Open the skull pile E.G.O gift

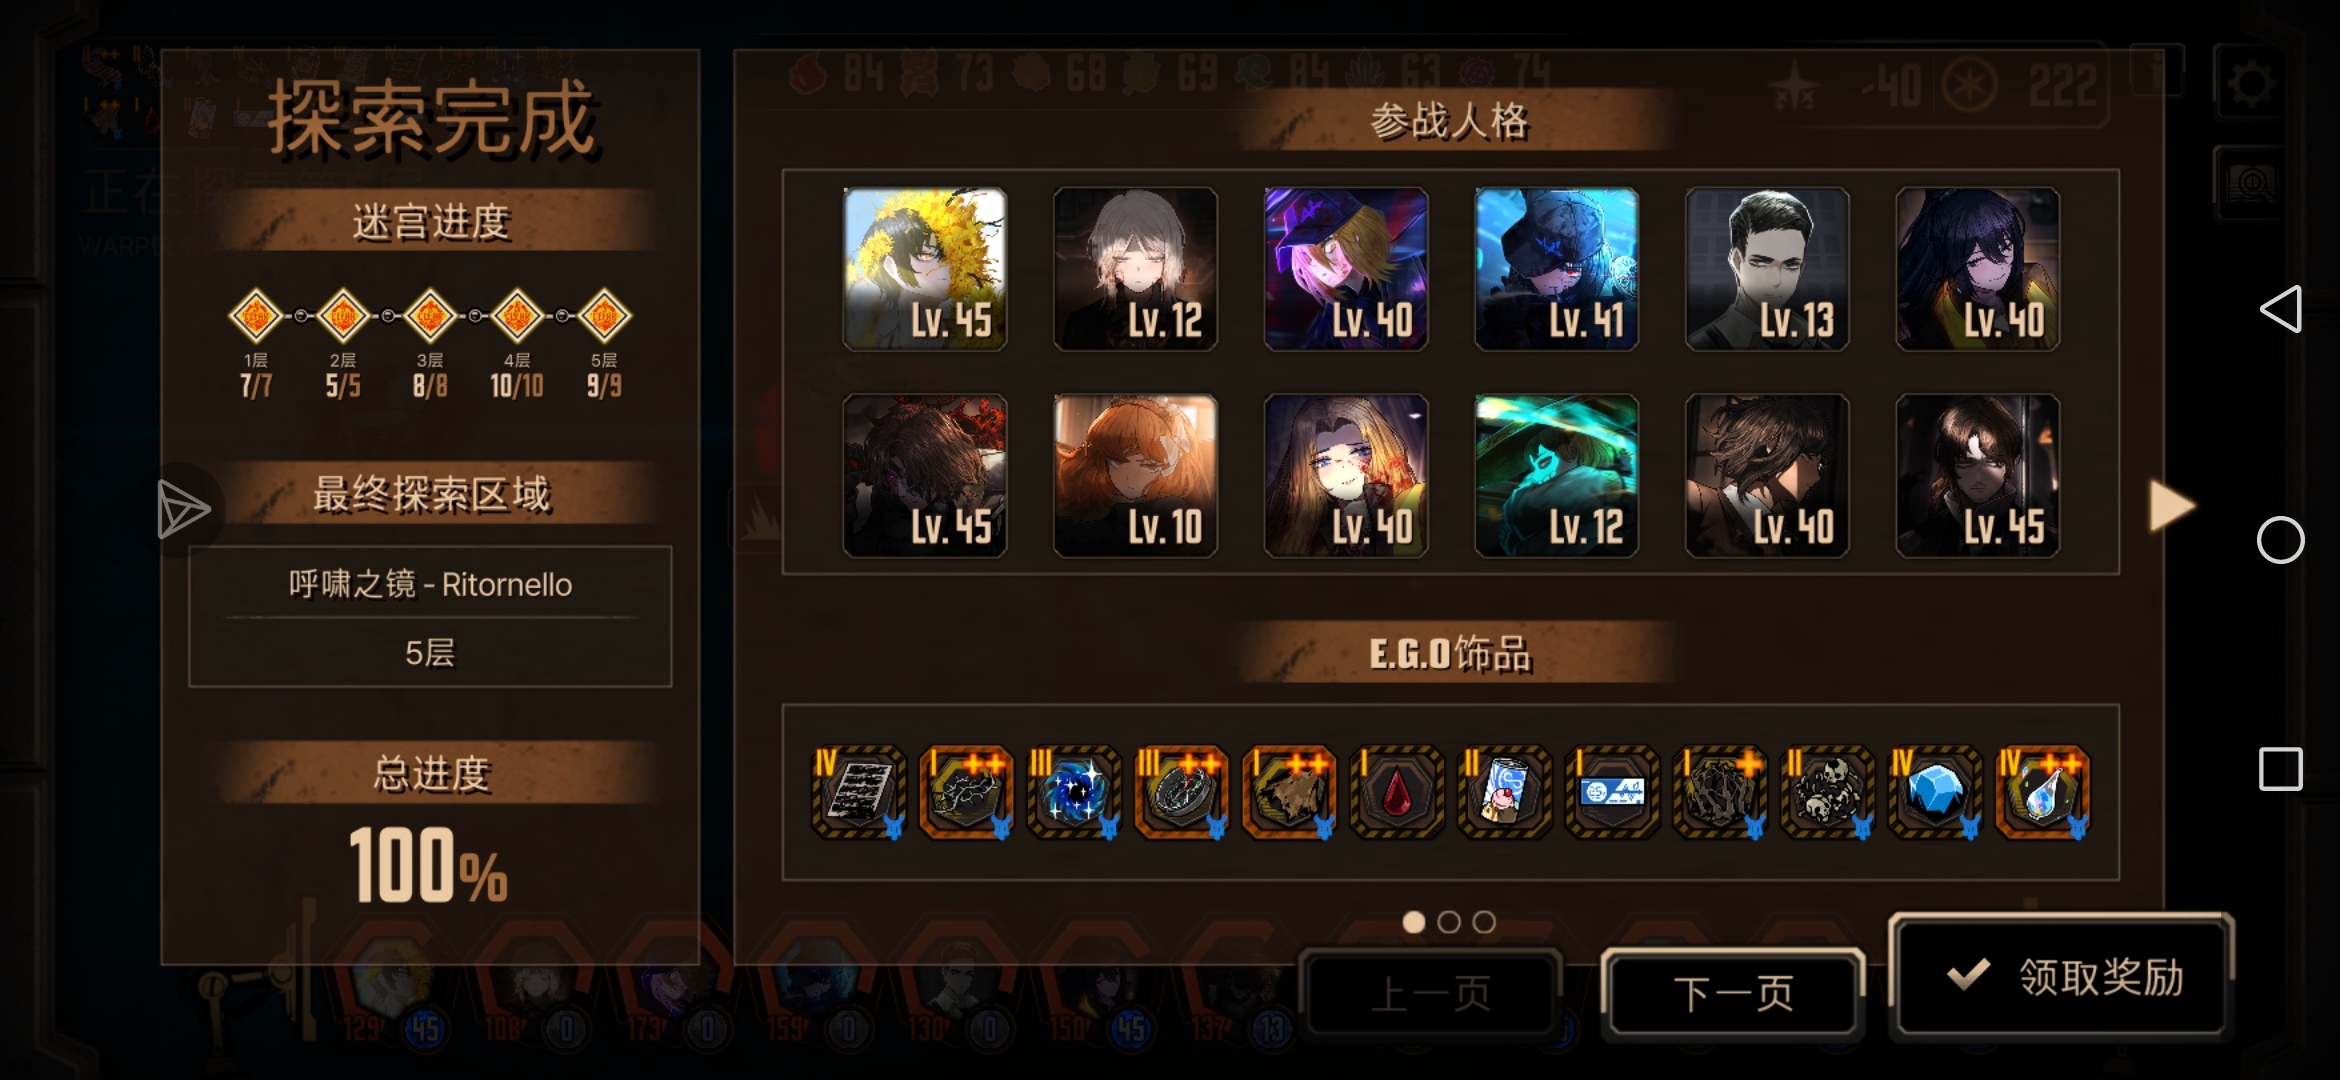[1827, 792]
